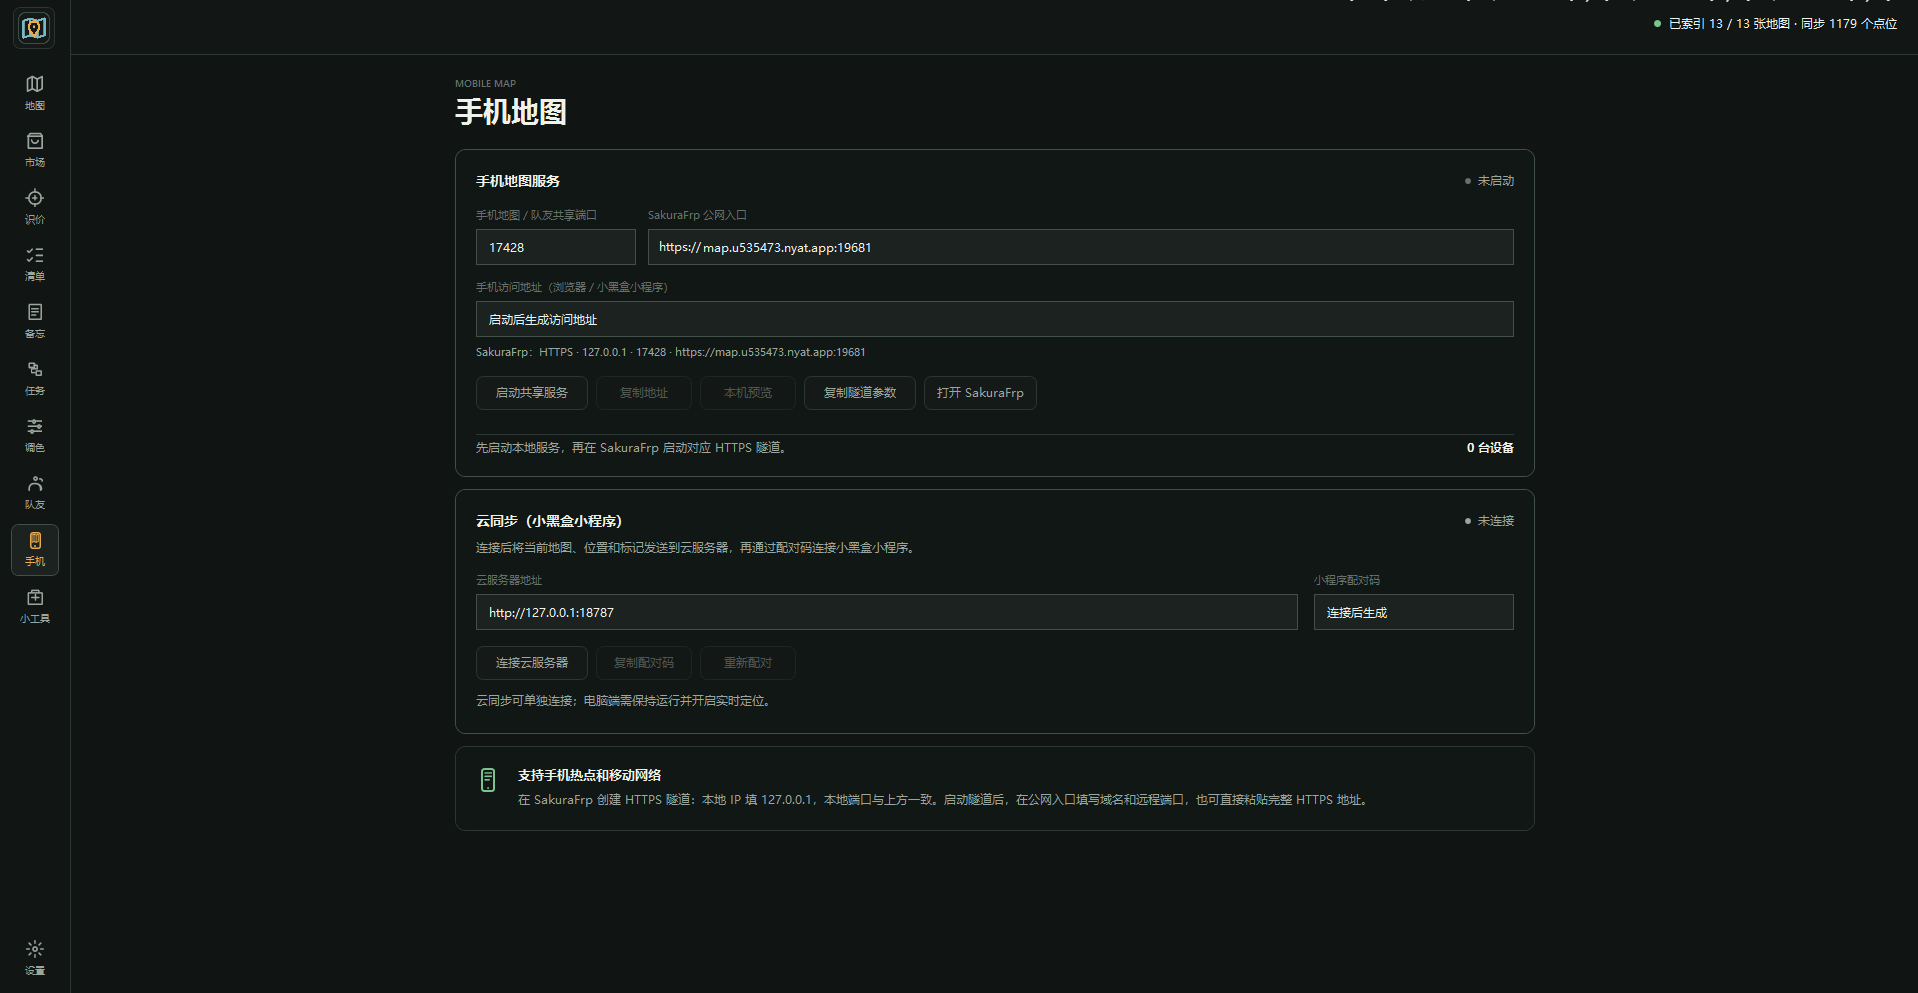Viewport: 1918px width, 993px height.
Task: Click the 未启动 service status indicator
Action: [x=1489, y=181]
